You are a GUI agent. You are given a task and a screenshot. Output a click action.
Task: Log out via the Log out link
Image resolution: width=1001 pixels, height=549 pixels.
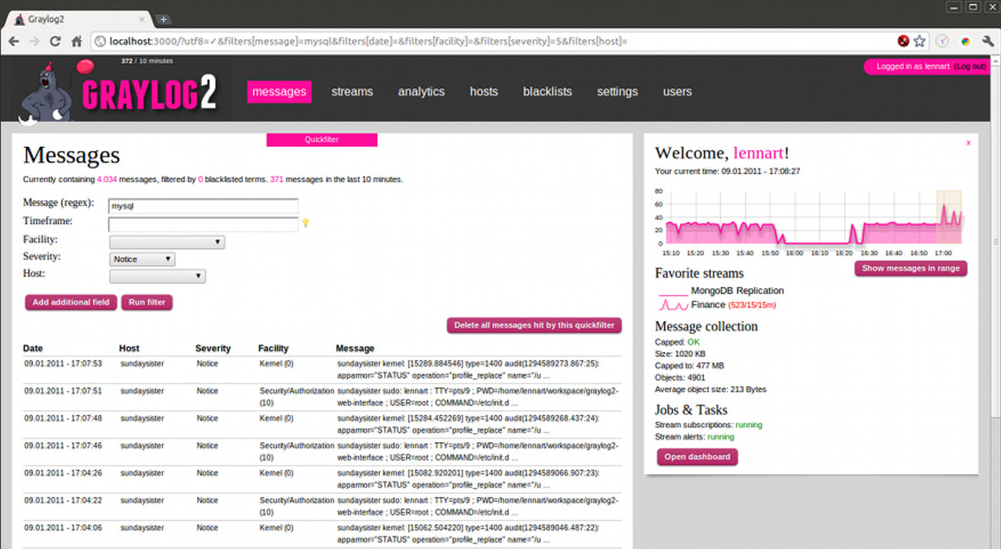point(970,66)
